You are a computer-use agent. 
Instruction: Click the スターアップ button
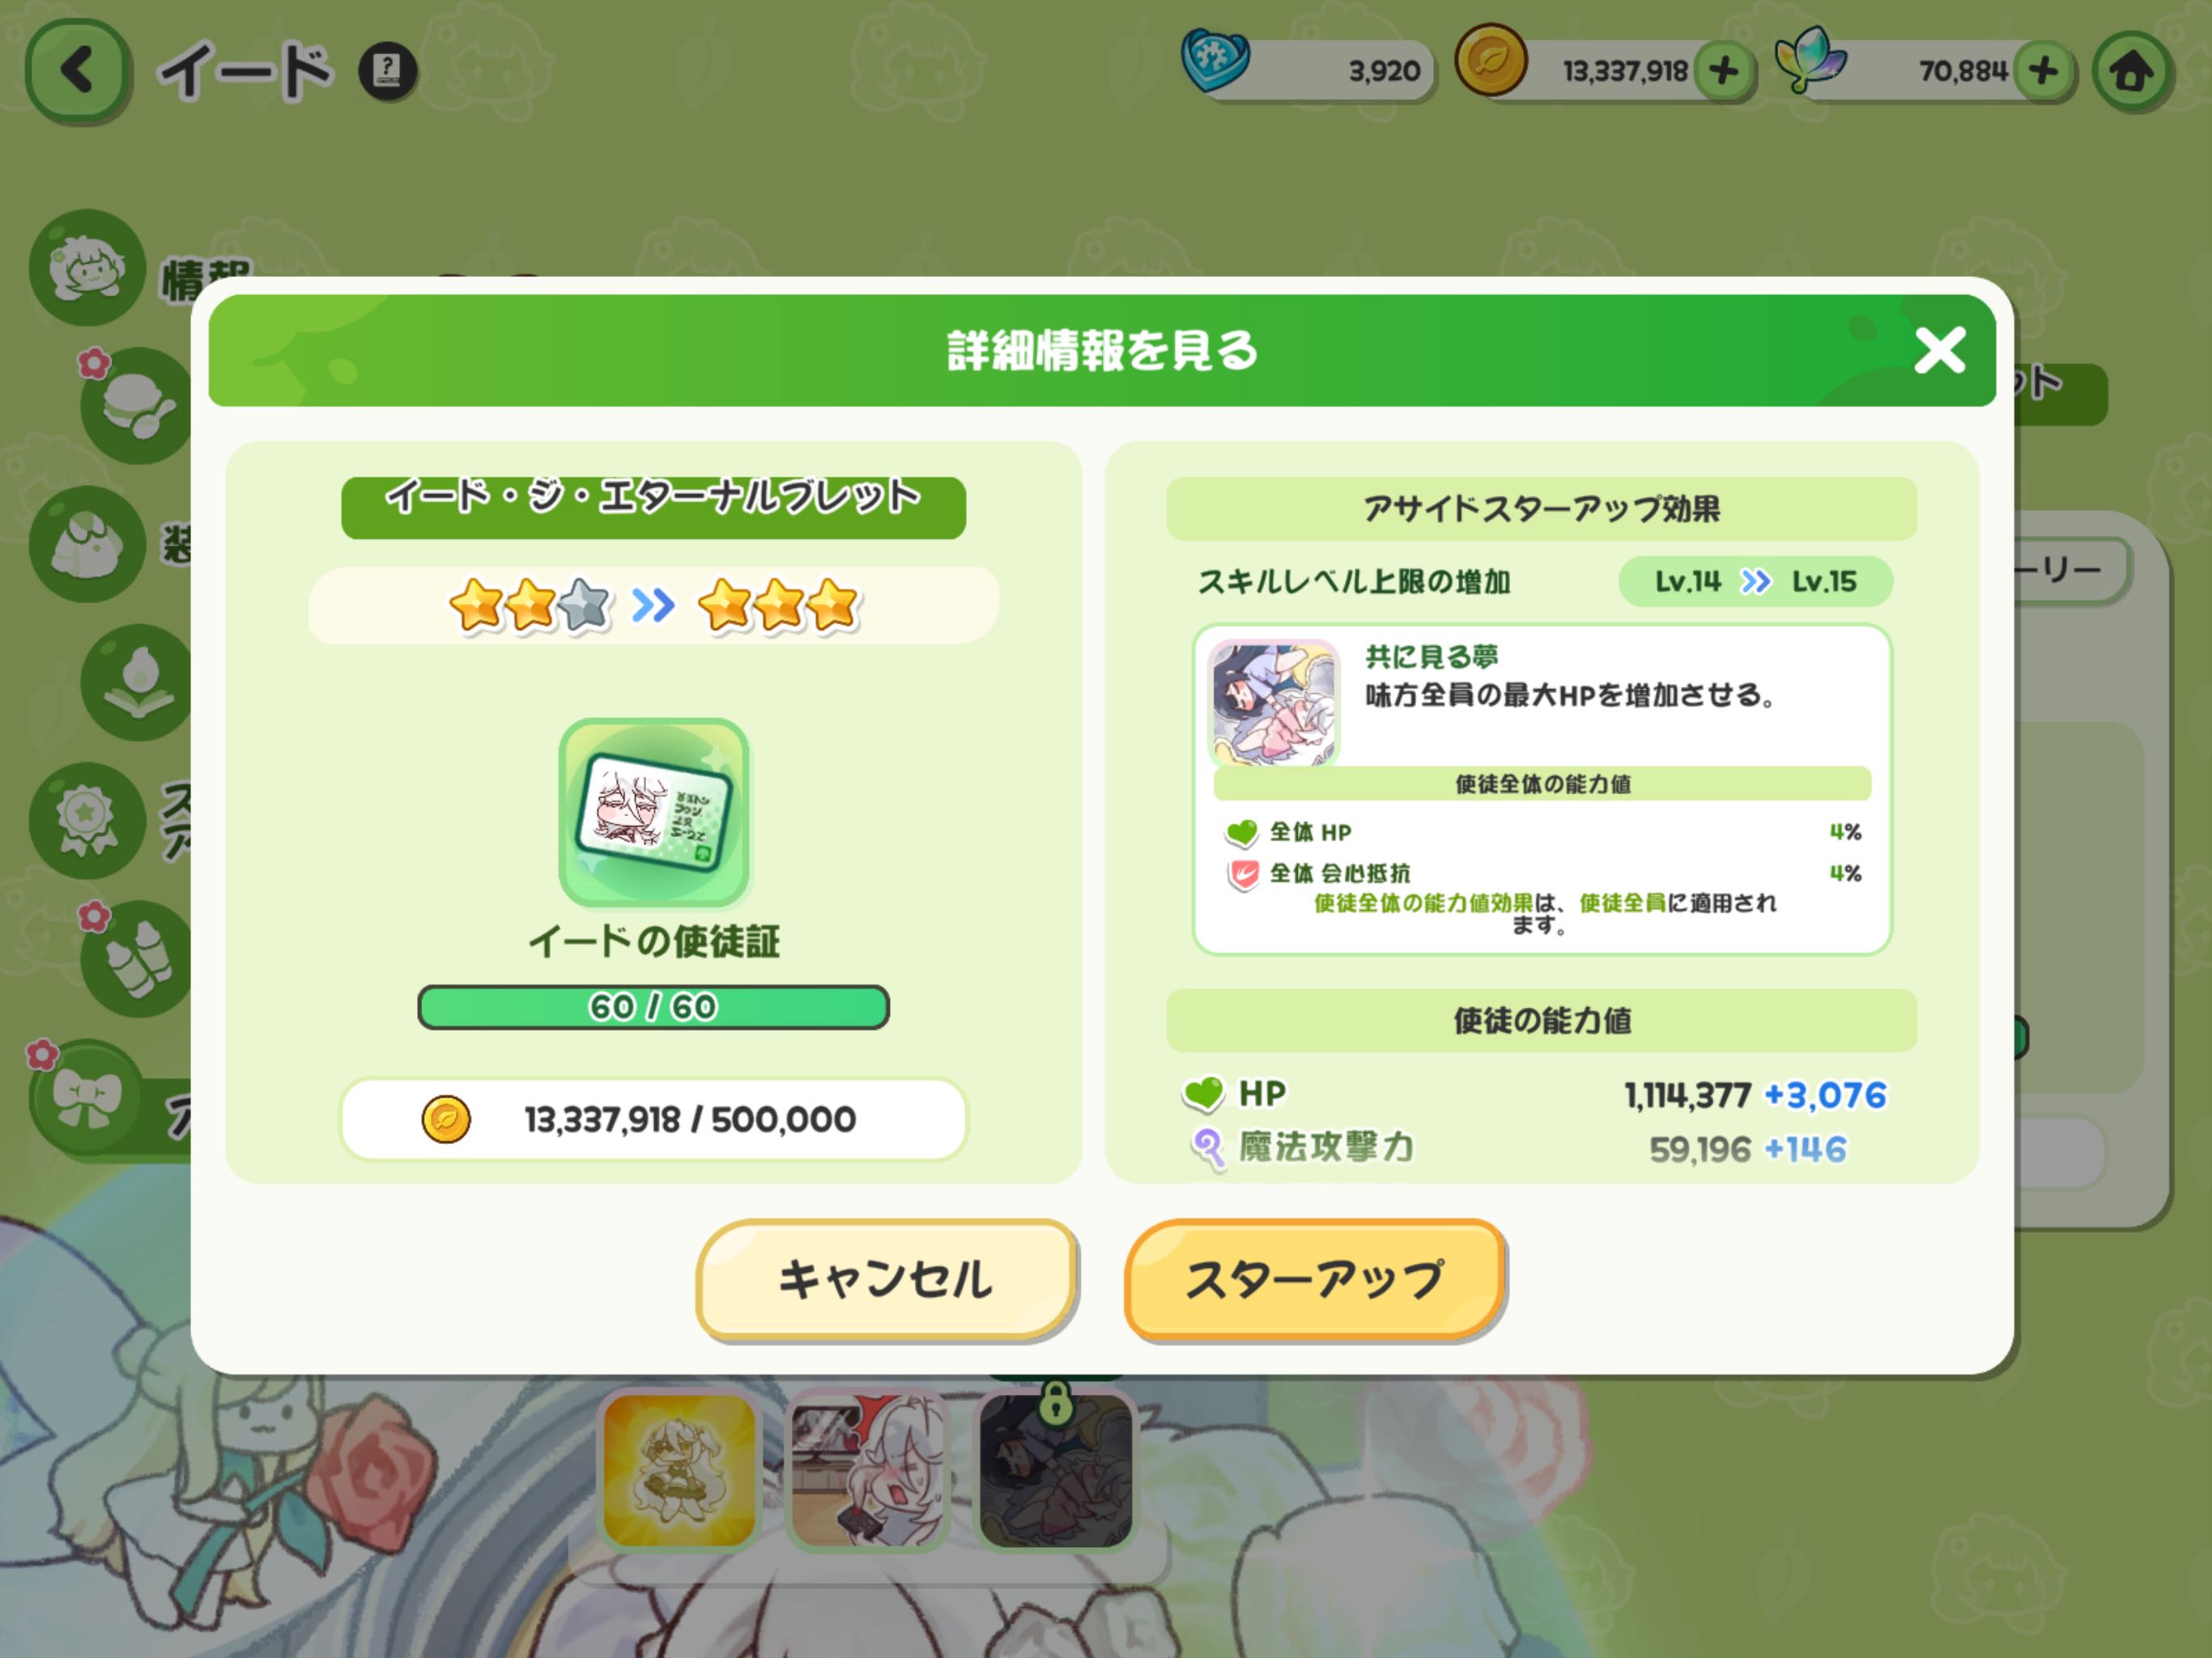click(x=1315, y=1278)
